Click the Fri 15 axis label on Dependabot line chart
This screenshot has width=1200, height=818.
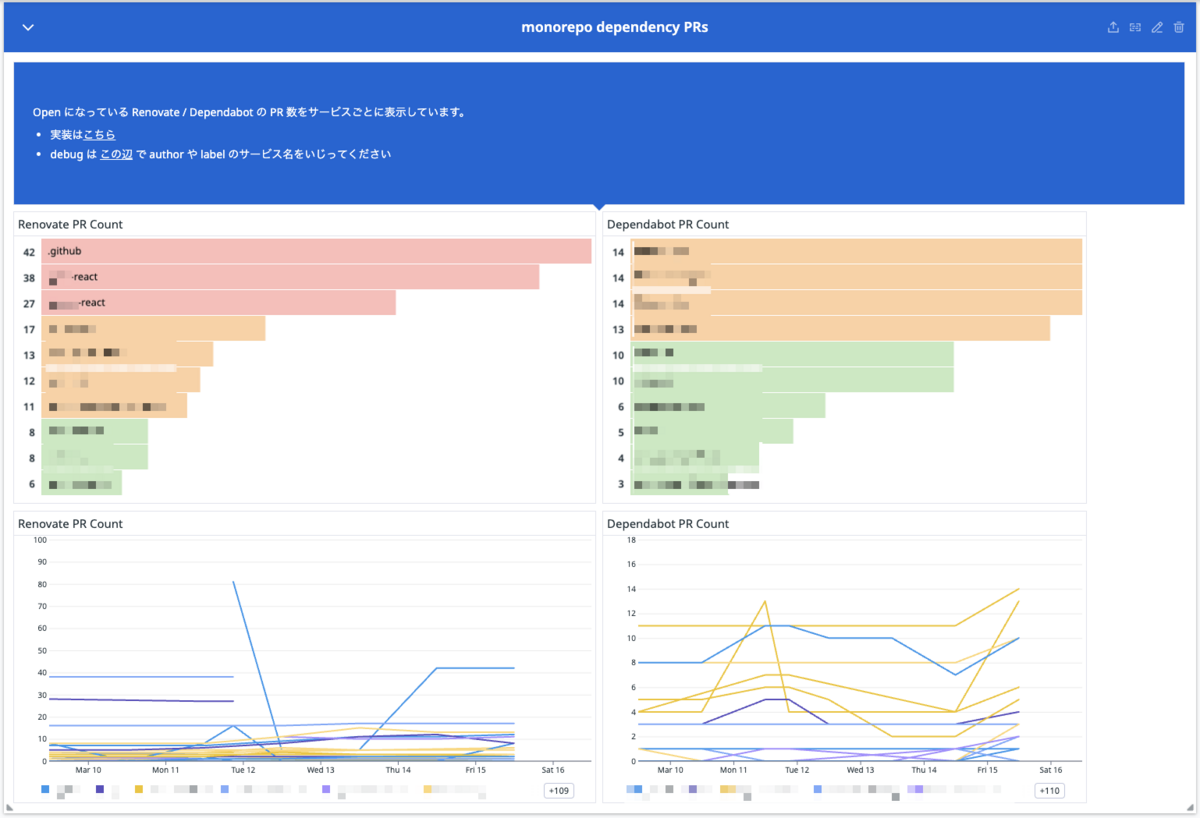pyautogui.click(x=987, y=770)
